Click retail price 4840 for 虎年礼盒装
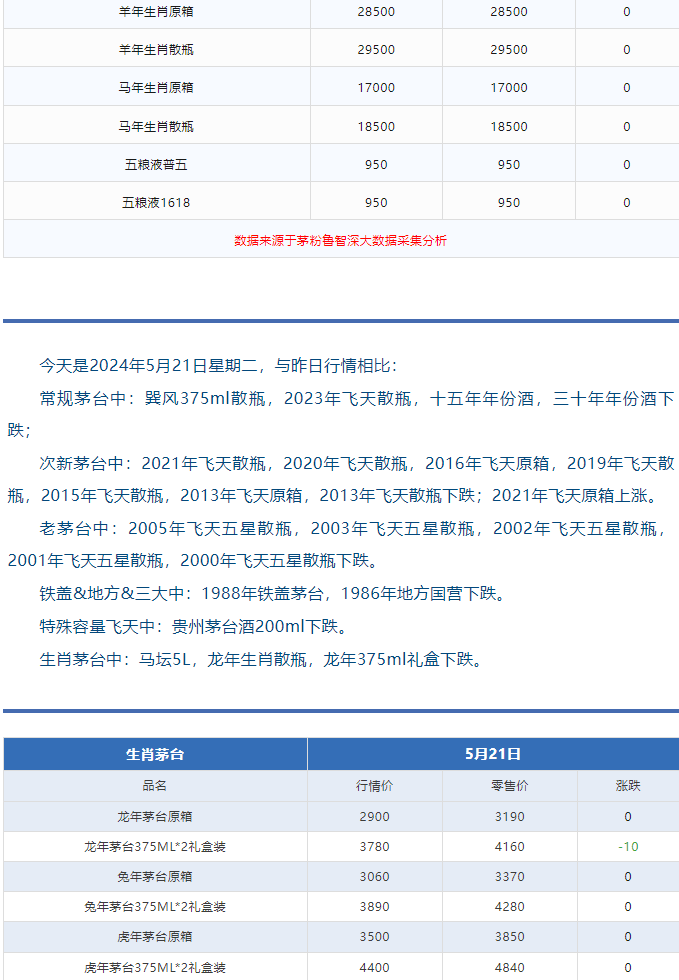Image resolution: width=679 pixels, height=980 pixels. (510, 968)
